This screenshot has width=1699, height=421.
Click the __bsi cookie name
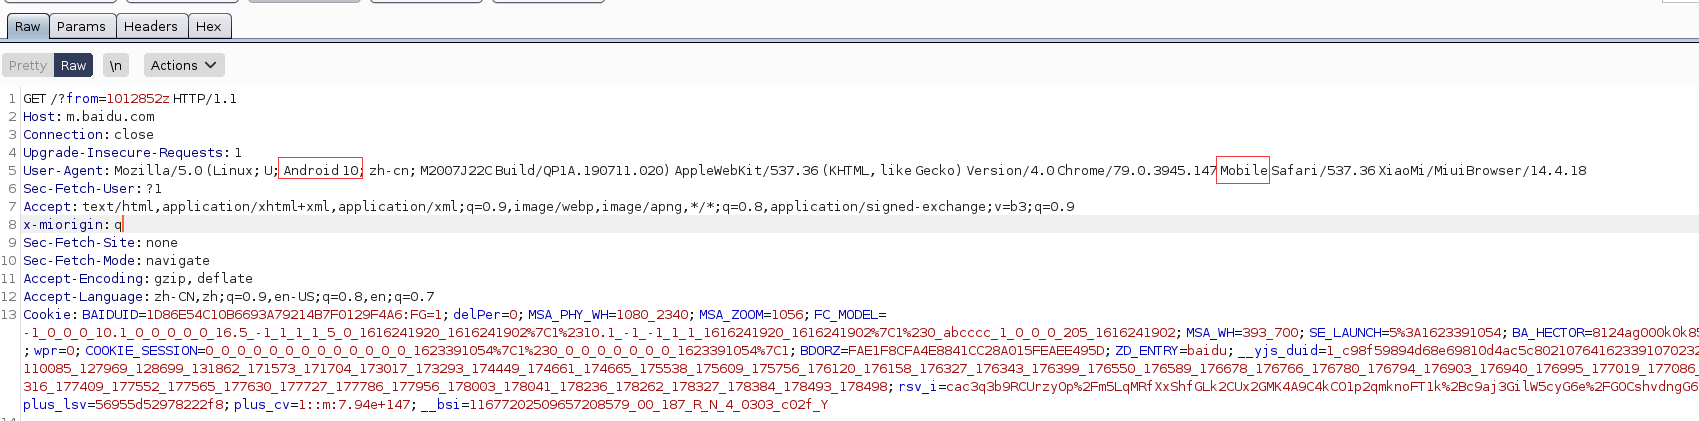click(440, 404)
